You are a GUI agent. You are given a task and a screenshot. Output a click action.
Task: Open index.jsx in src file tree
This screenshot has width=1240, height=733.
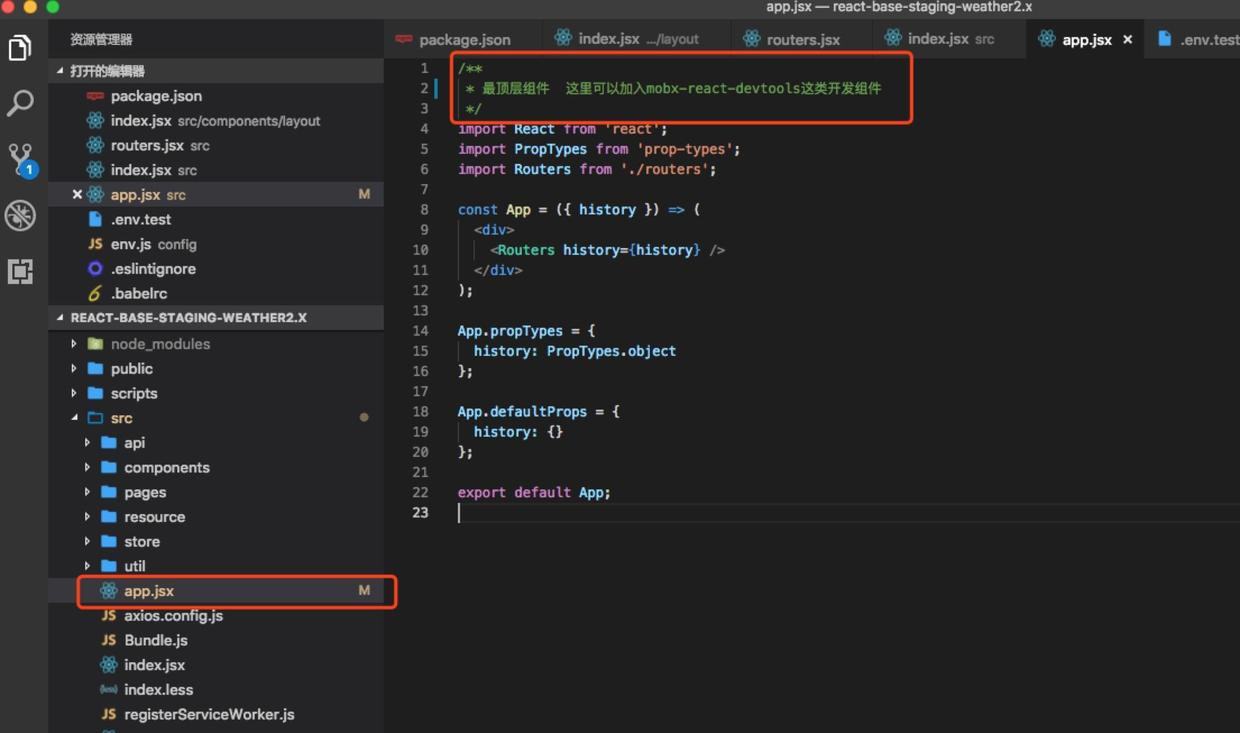click(x=216, y=665)
